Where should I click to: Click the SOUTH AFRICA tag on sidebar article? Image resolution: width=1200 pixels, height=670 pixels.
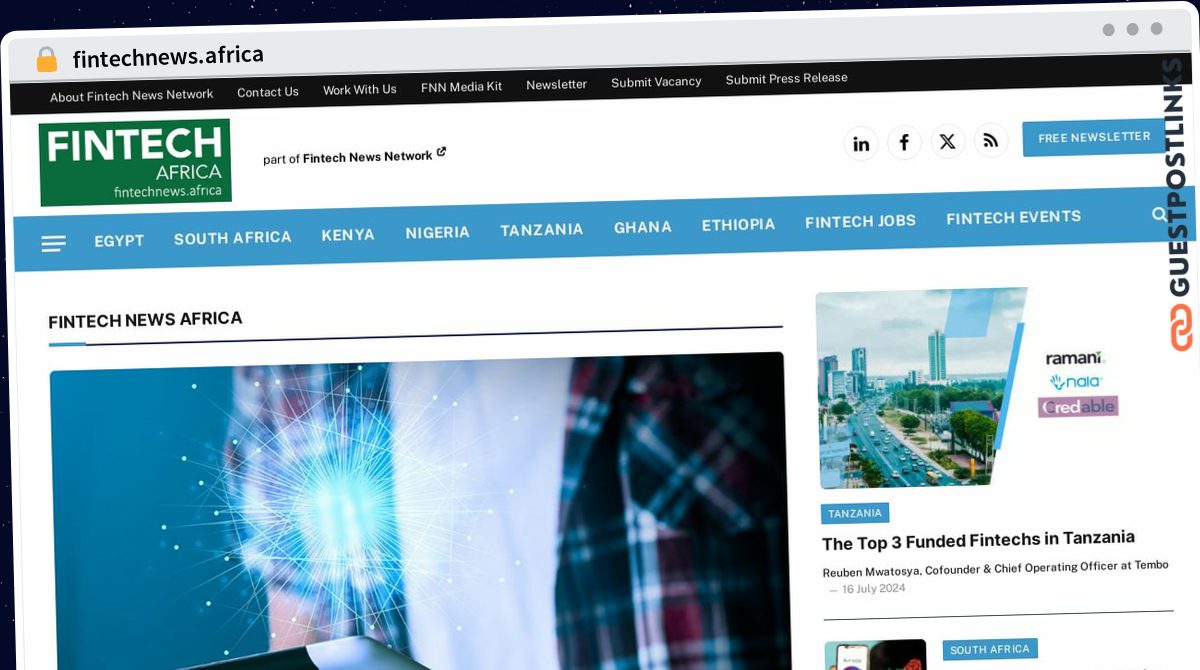(990, 649)
